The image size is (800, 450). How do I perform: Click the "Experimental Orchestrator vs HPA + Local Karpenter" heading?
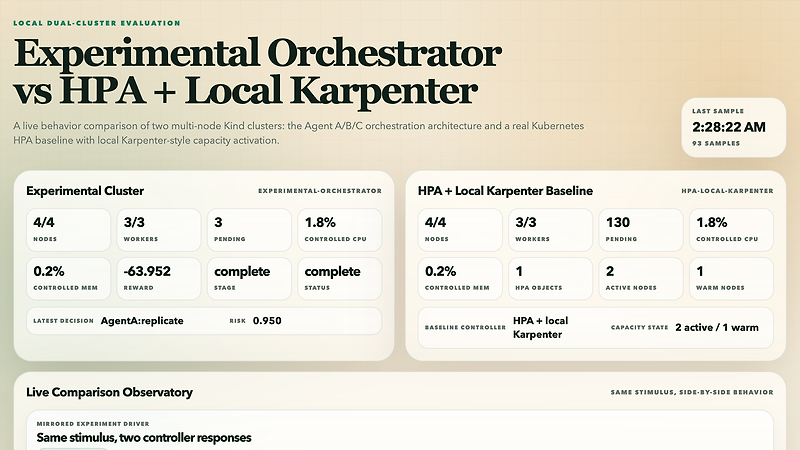[x=257, y=72]
